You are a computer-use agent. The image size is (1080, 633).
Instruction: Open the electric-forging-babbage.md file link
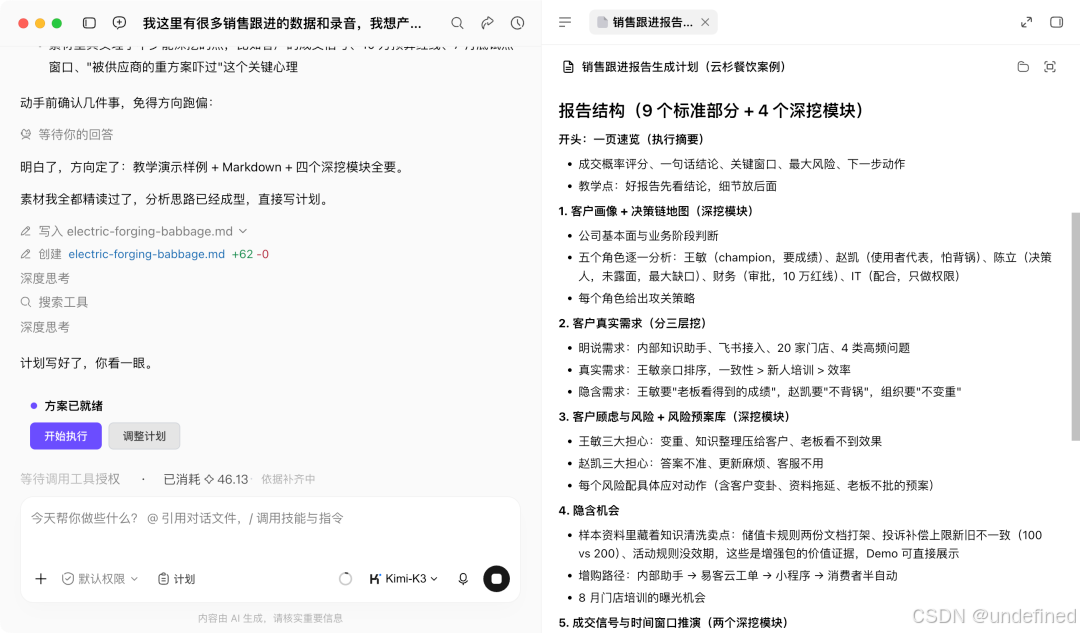[x=147, y=254]
